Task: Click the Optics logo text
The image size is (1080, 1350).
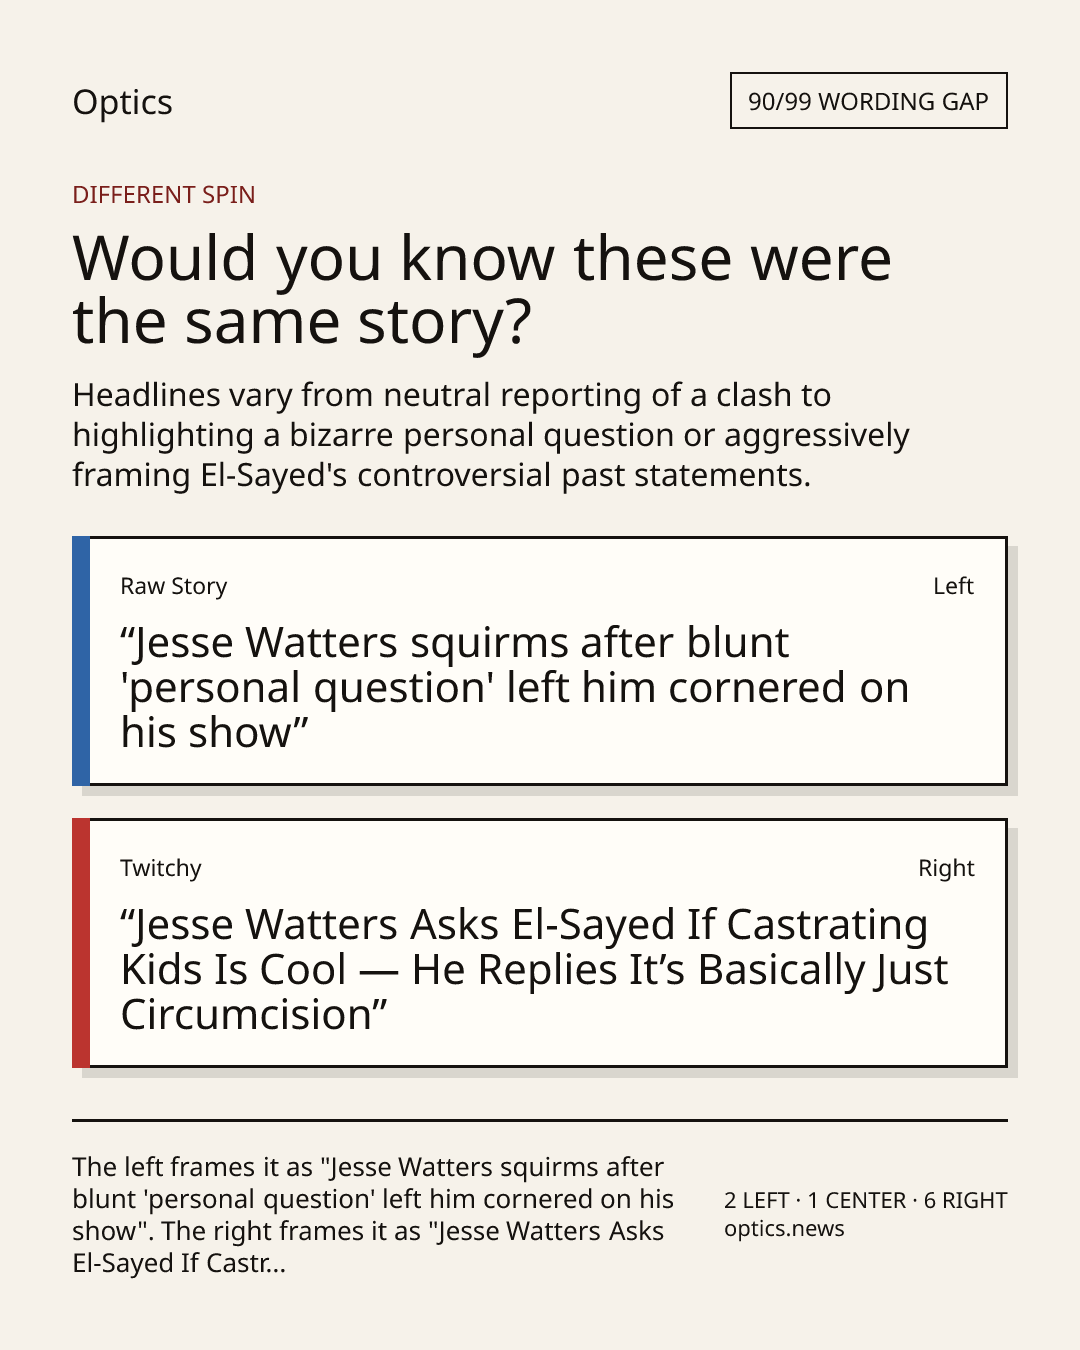Action: click(122, 102)
